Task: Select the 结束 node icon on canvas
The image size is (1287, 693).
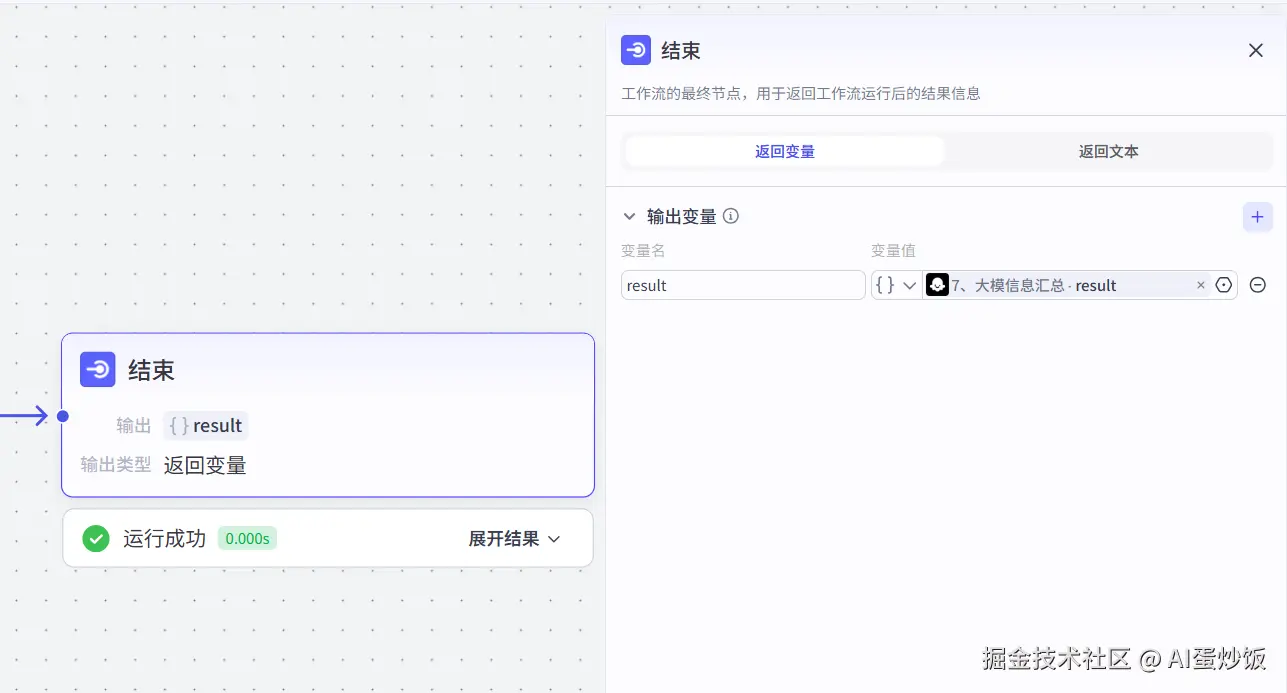Action: (x=98, y=370)
